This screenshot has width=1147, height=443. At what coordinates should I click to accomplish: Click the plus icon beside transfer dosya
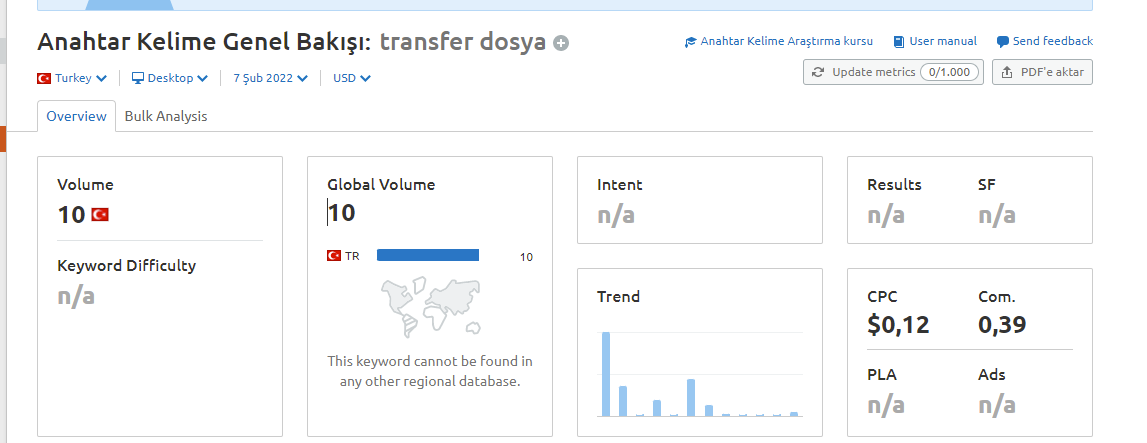pos(561,43)
